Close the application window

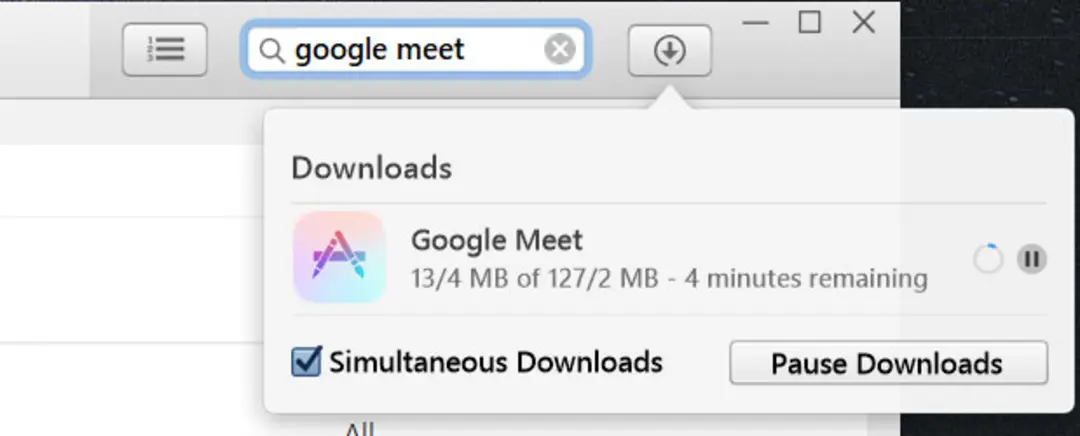click(x=863, y=23)
